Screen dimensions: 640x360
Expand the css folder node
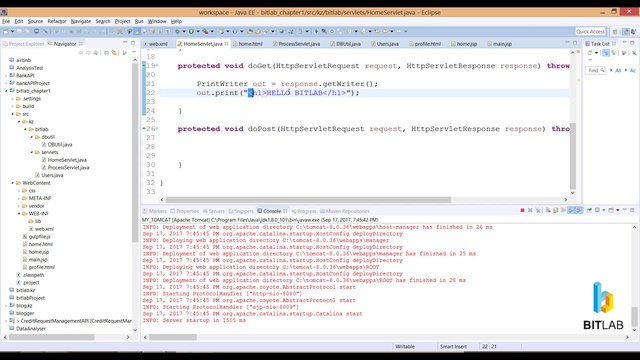point(19,191)
